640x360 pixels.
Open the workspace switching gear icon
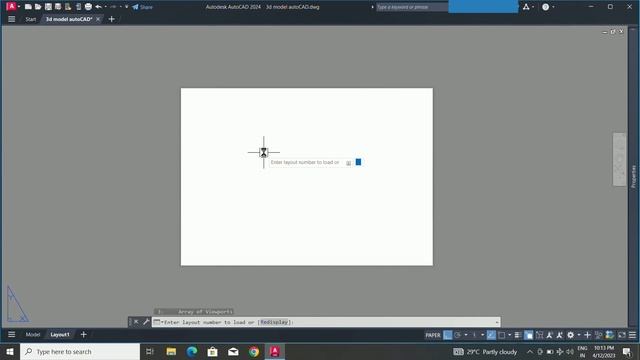571,335
